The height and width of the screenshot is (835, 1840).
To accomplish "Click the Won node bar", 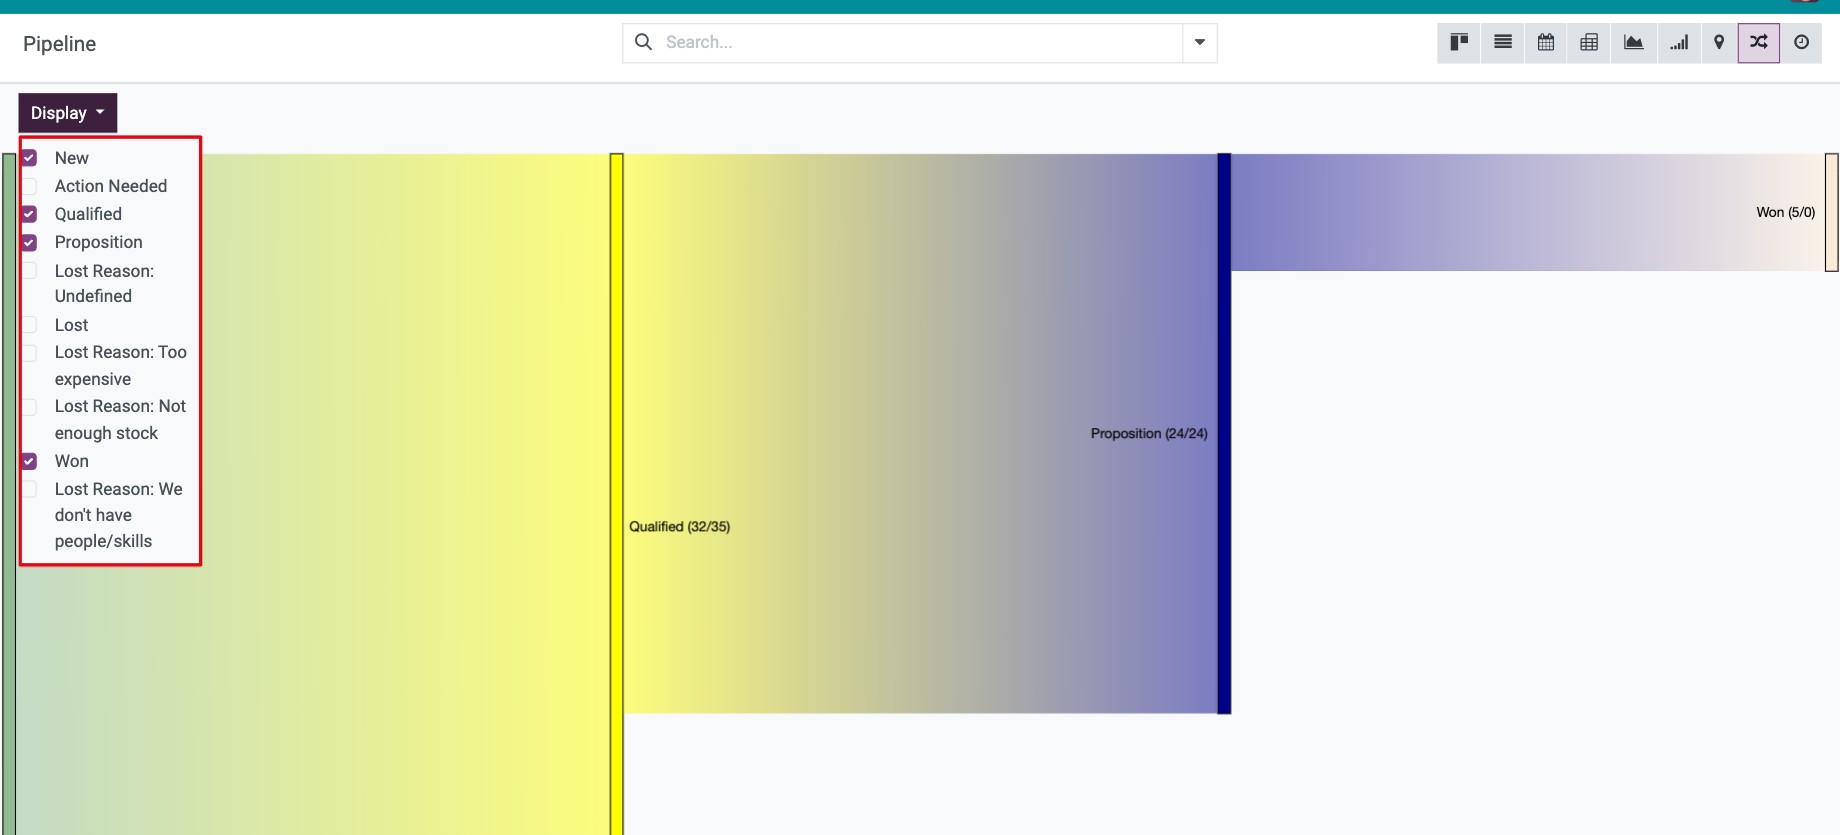I will click(1832, 212).
